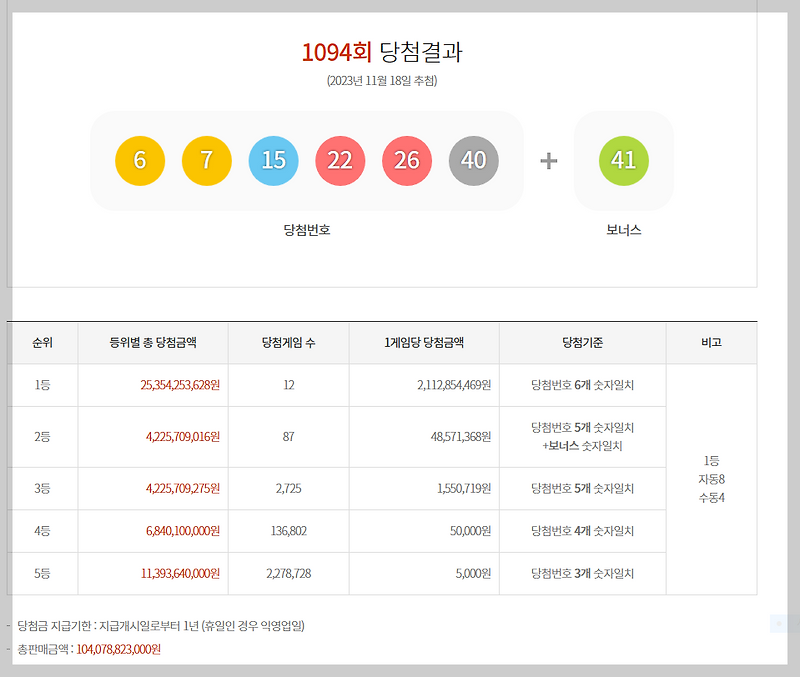Image resolution: width=800 pixels, height=677 pixels.
Task: Click 1등 total prize 25,354,253,628원
Action: 180,385
